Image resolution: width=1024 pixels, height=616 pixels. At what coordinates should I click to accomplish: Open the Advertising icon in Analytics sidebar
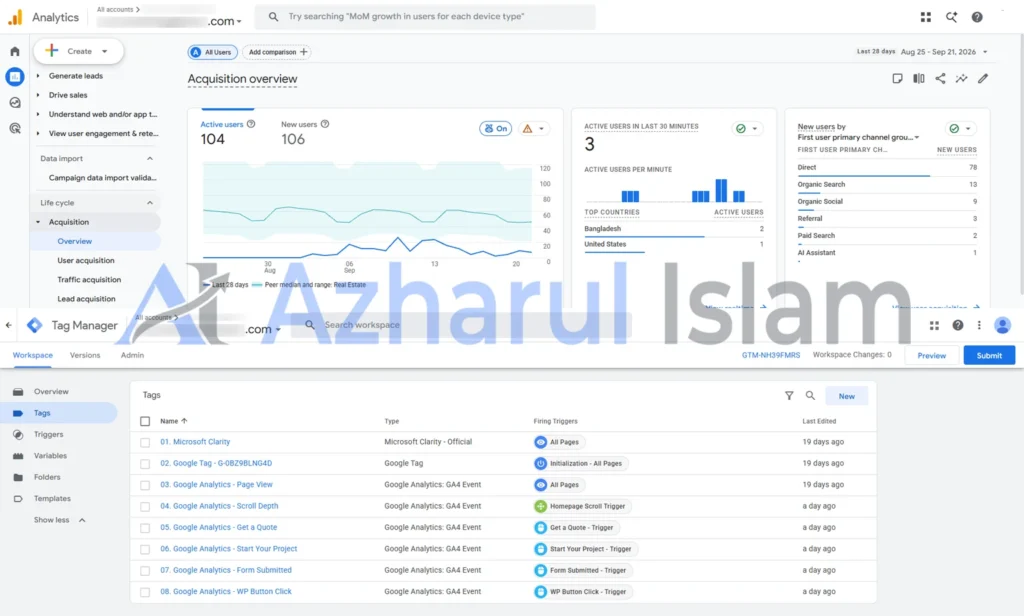tap(14, 129)
